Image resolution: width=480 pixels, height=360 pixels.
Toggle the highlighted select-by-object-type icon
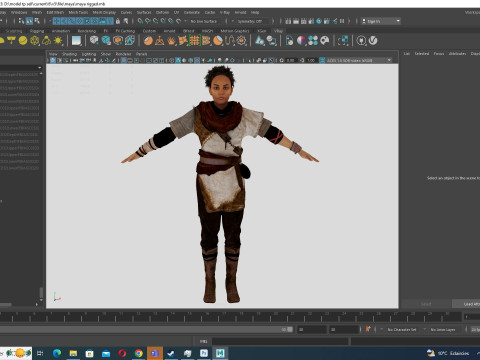coord(29,21)
